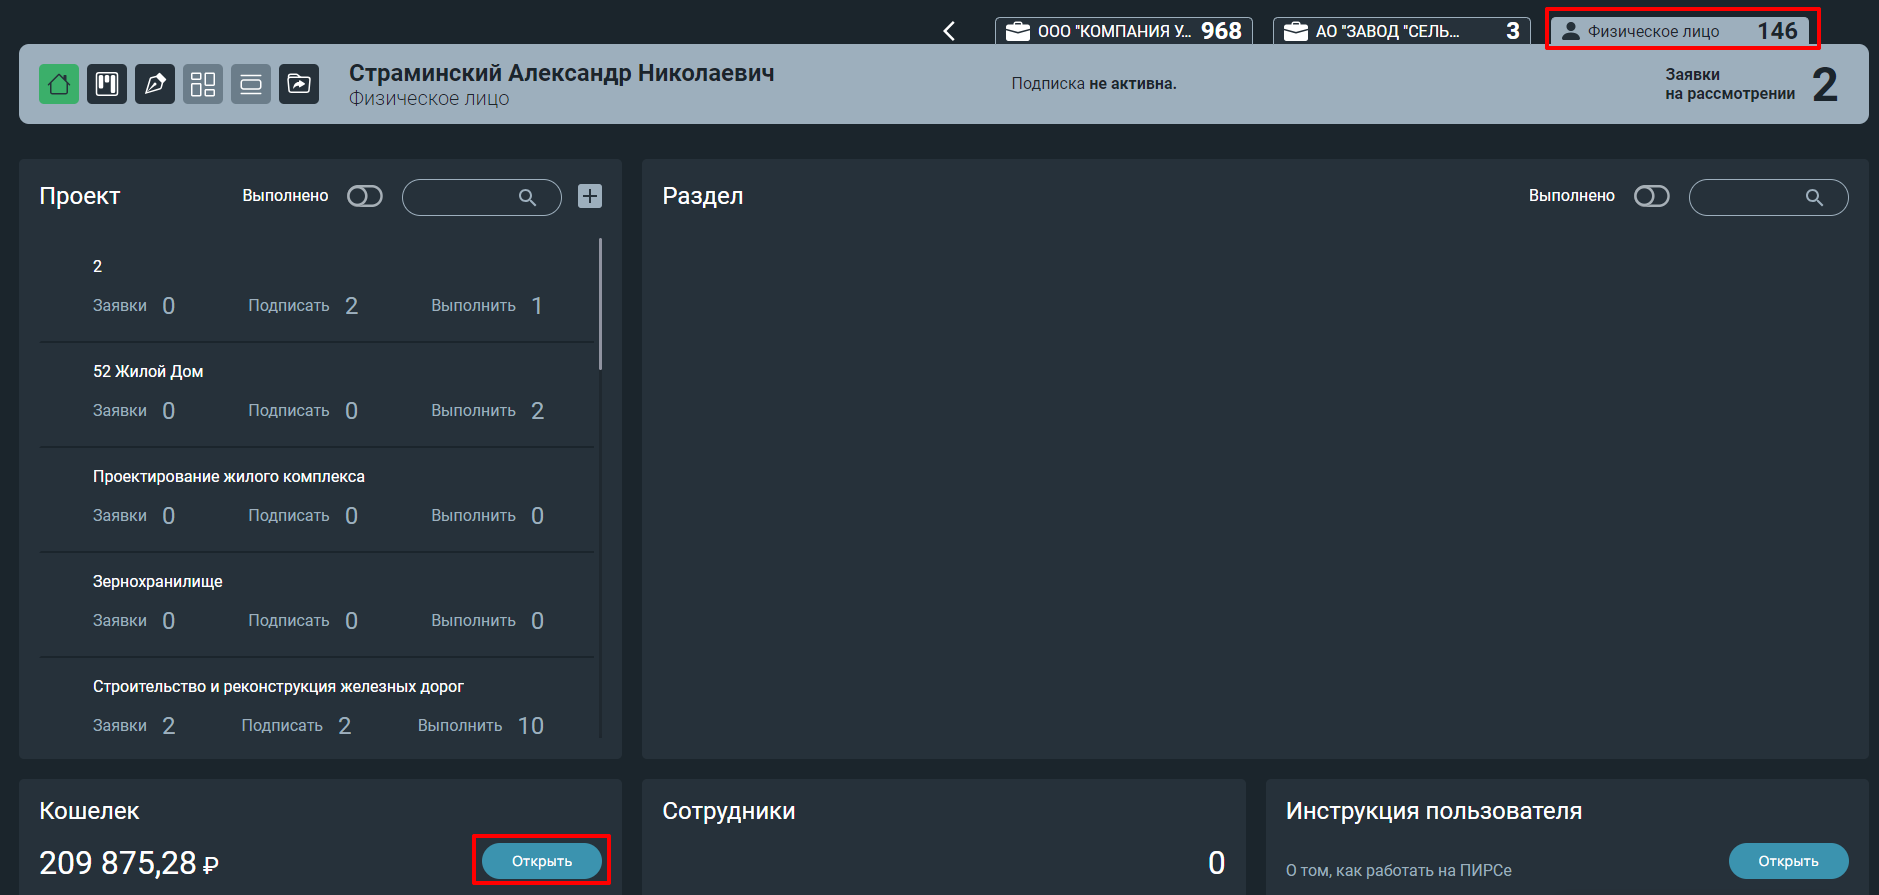Select project Зернохранилище
This screenshot has height=895, width=1879.
pyautogui.click(x=317, y=605)
